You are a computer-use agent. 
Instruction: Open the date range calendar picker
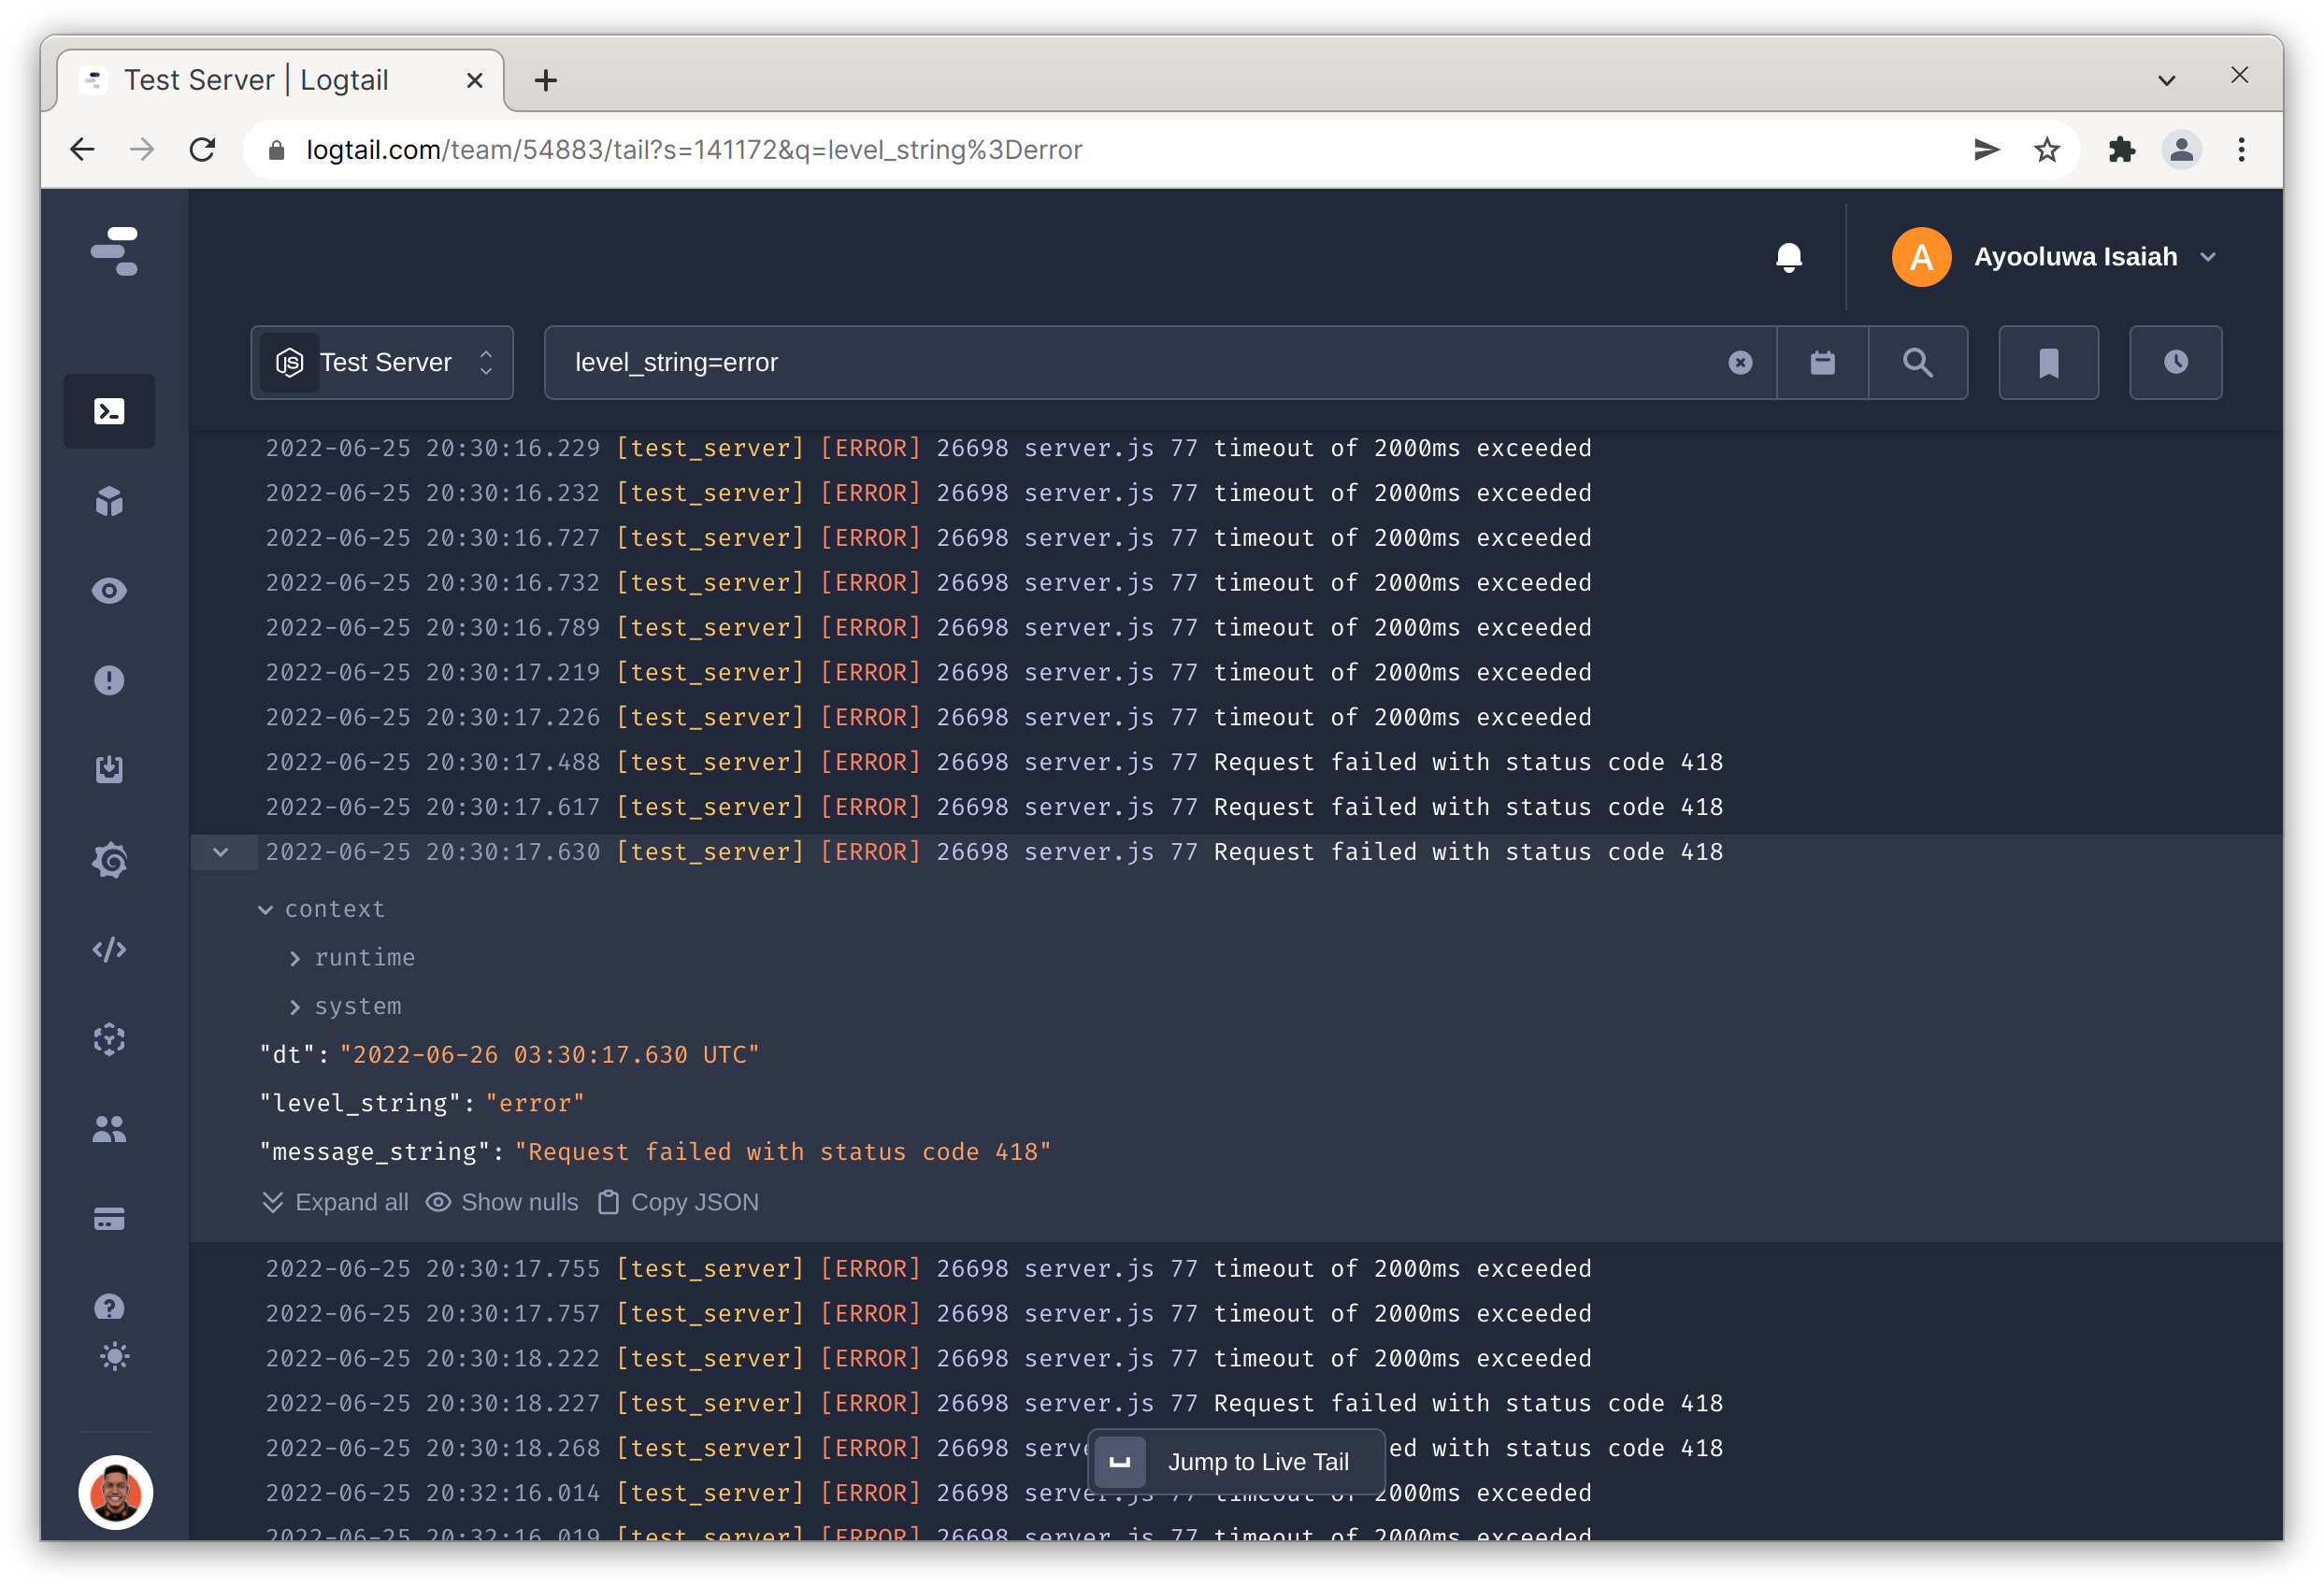point(1822,362)
